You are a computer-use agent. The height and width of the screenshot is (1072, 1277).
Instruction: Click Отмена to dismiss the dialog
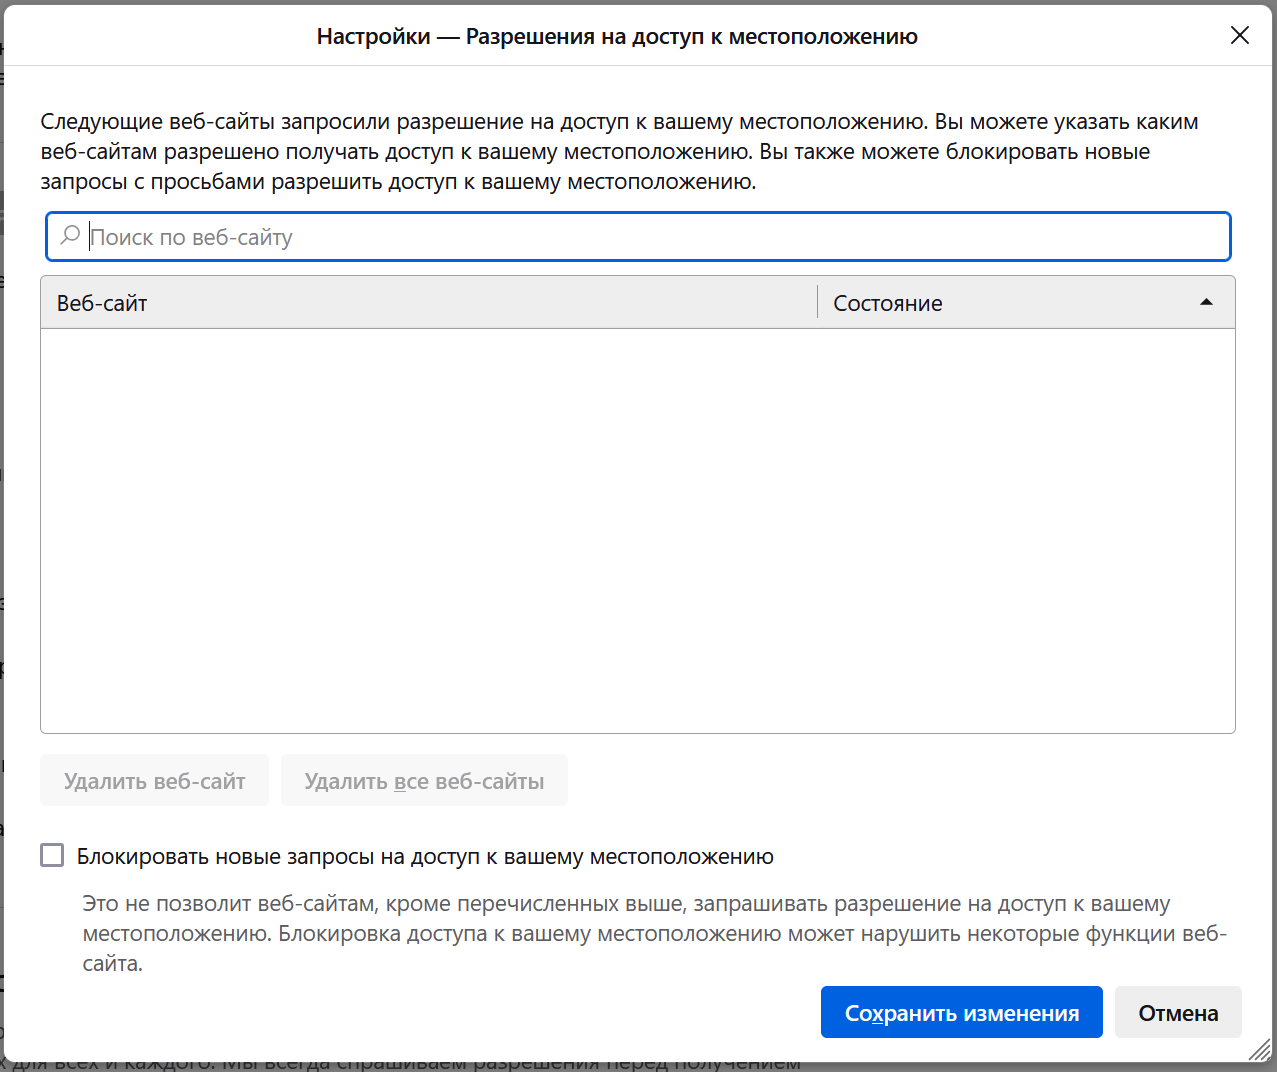click(x=1177, y=1011)
